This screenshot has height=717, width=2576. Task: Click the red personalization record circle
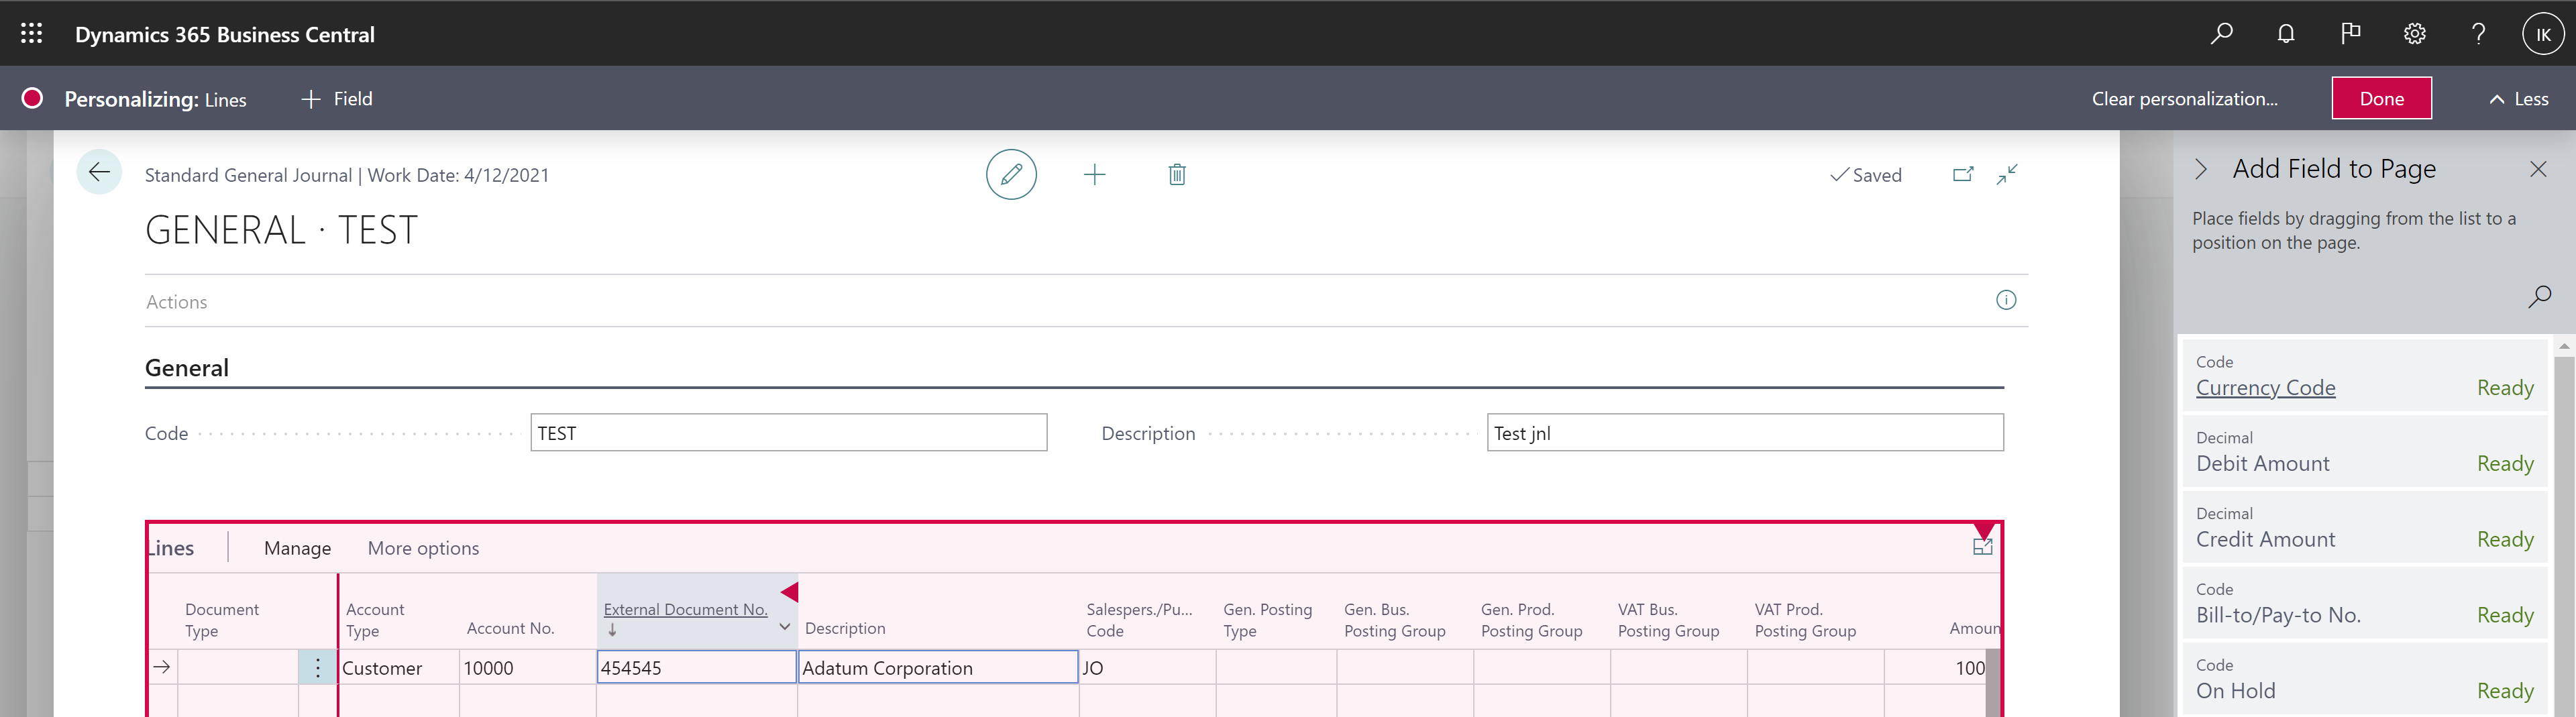point(33,98)
